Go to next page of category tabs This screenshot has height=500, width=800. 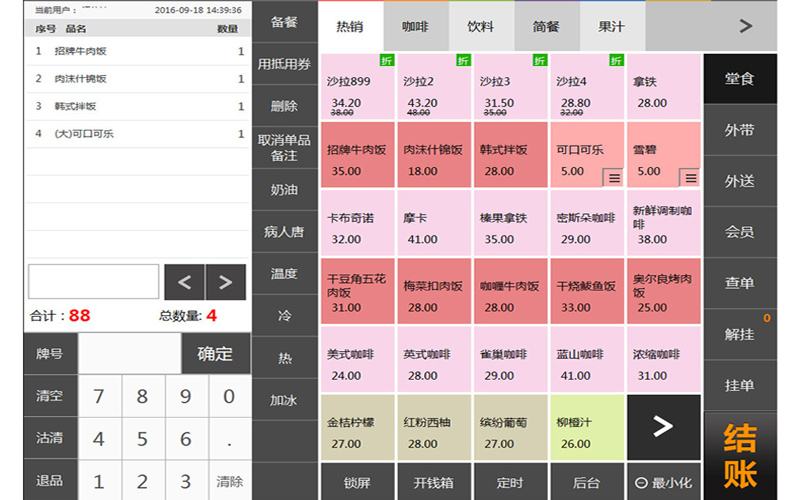pyautogui.click(x=745, y=26)
